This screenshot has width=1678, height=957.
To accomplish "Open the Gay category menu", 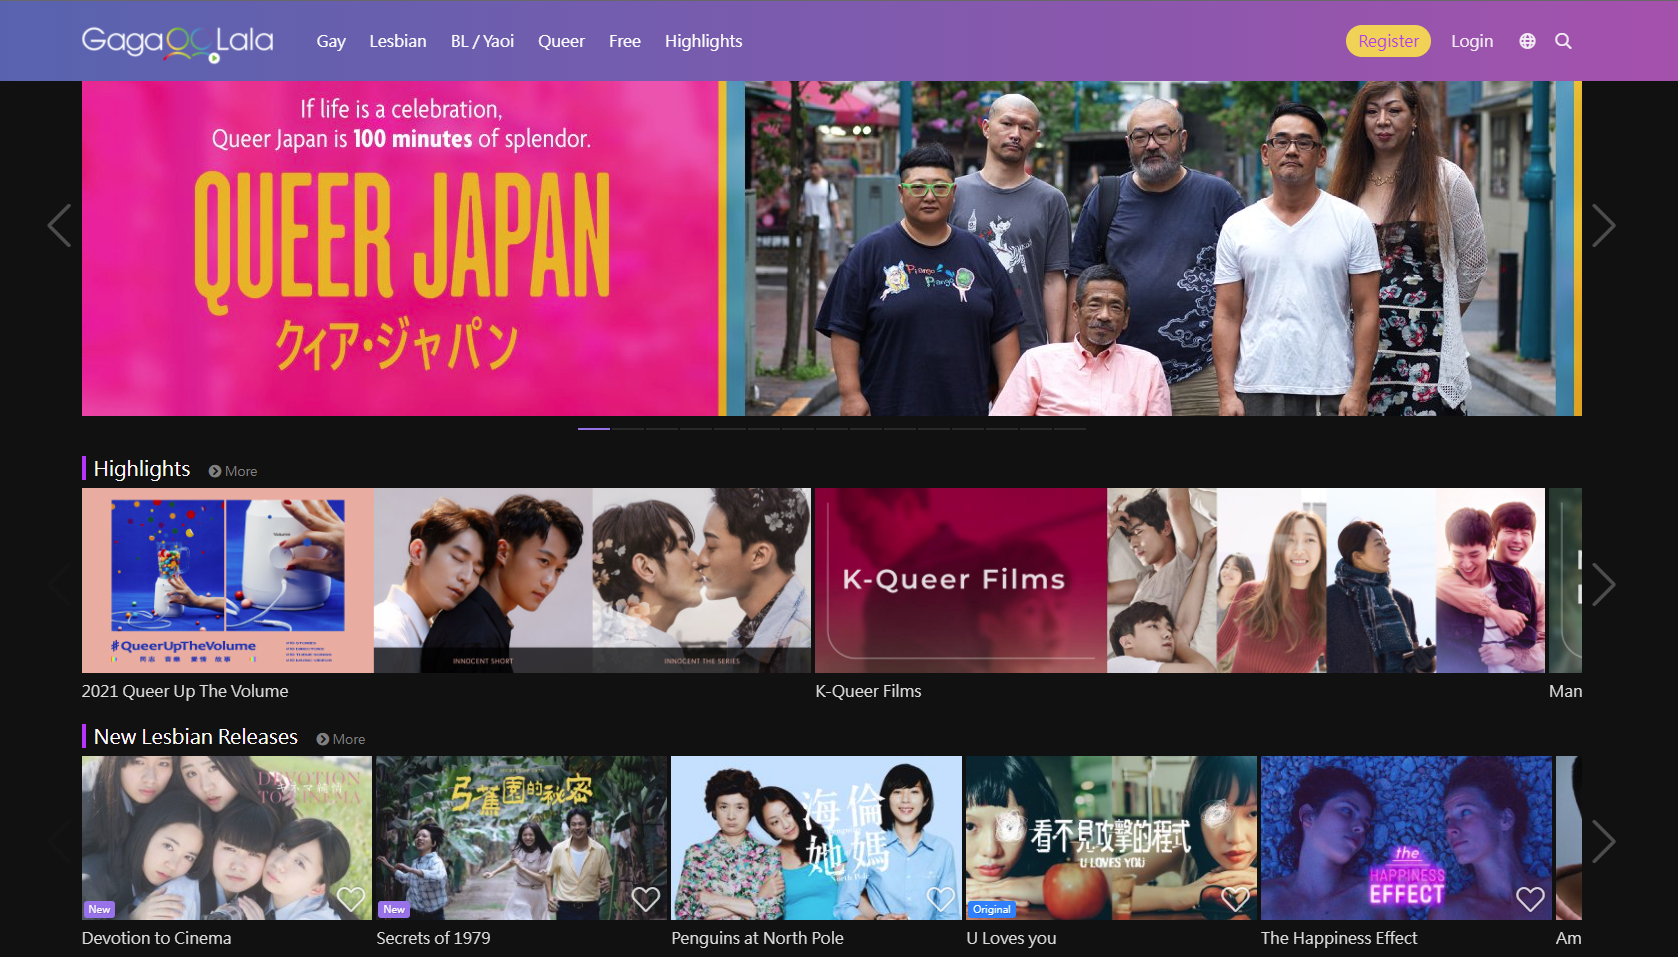I will (x=331, y=41).
